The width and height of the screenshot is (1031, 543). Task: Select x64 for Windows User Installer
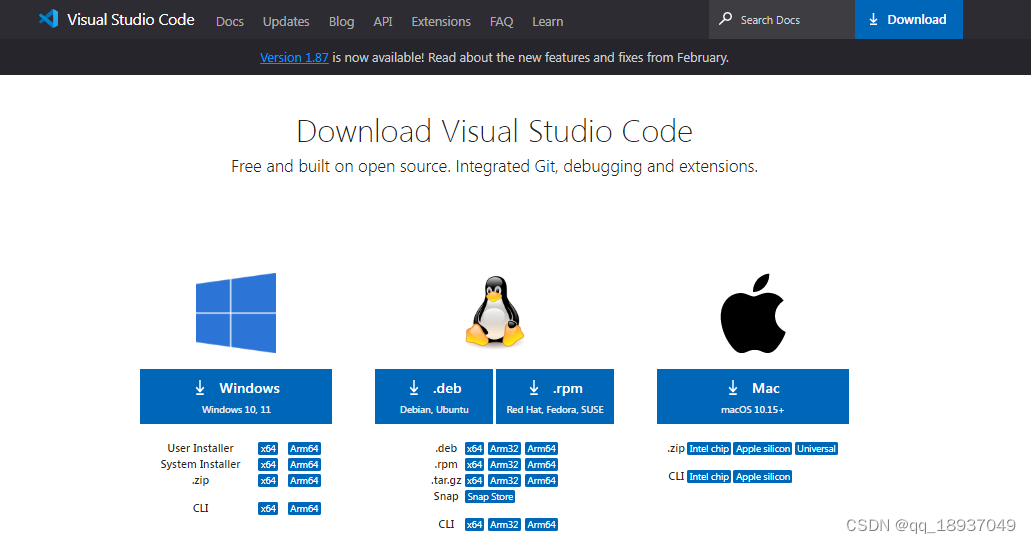pos(268,448)
